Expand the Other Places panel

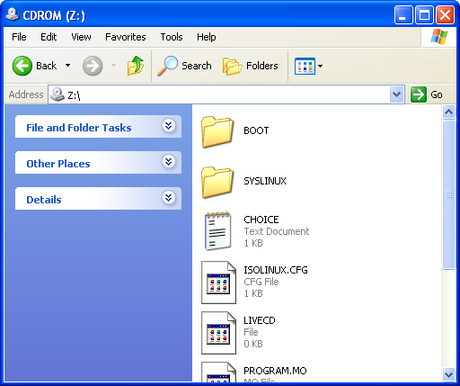coord(169,162)
